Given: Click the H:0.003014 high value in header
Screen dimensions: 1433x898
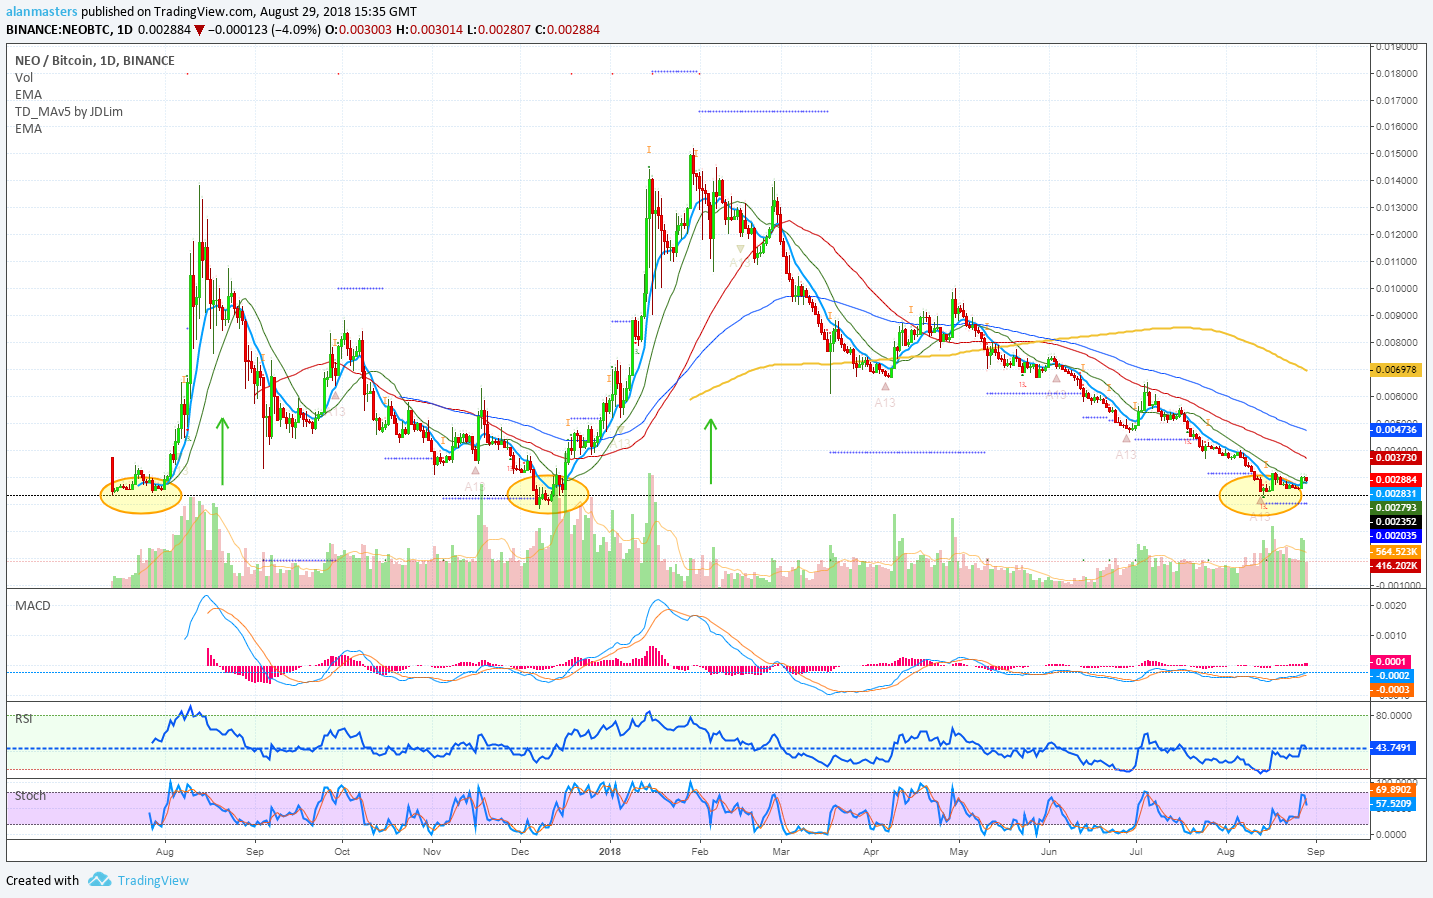Looking at the screenshot, I should (x=430, y=30).
